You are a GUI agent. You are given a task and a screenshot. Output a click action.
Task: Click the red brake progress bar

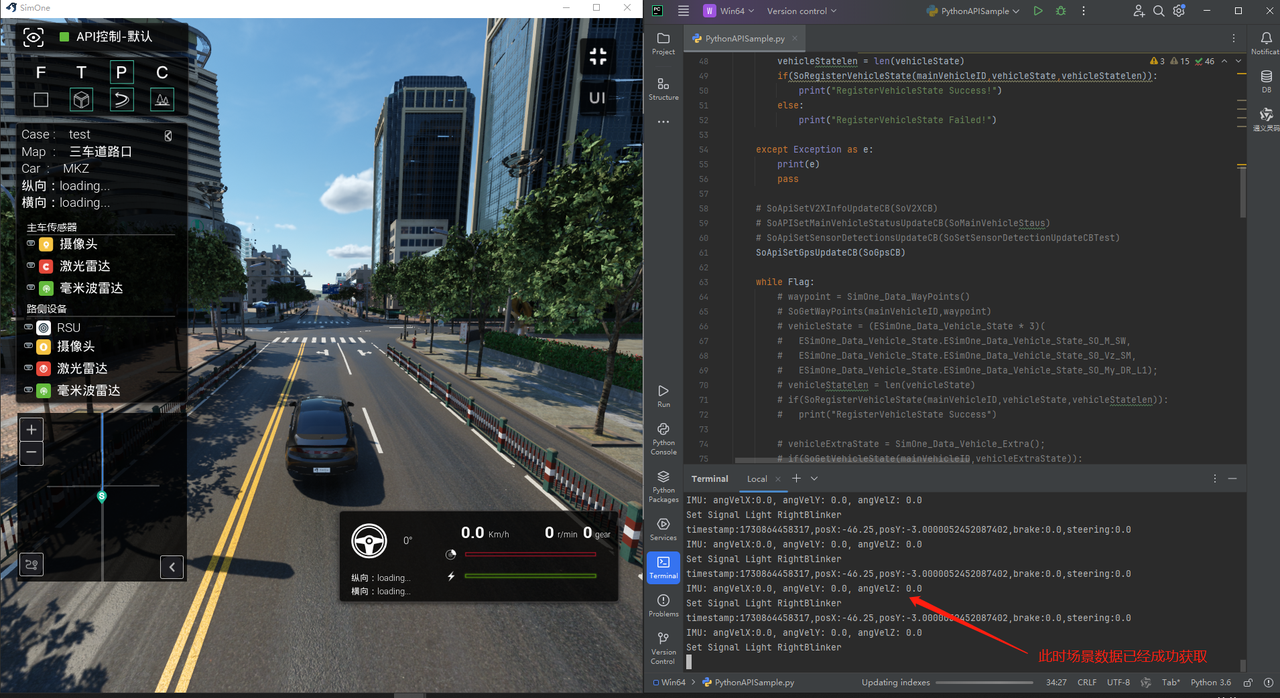[530, 554]
